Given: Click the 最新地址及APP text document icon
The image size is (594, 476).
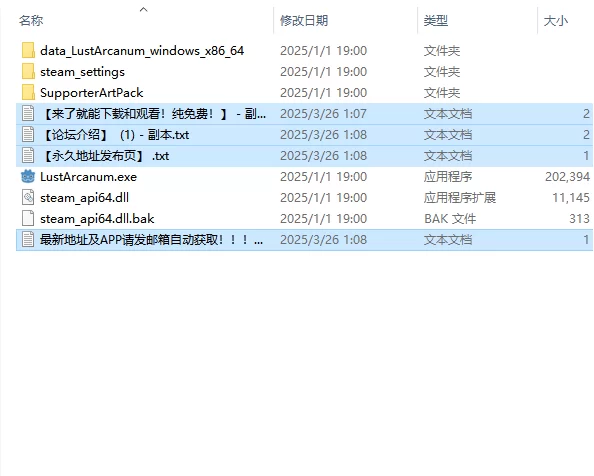Looking at the screenshot, I should [x=28, y=240].
